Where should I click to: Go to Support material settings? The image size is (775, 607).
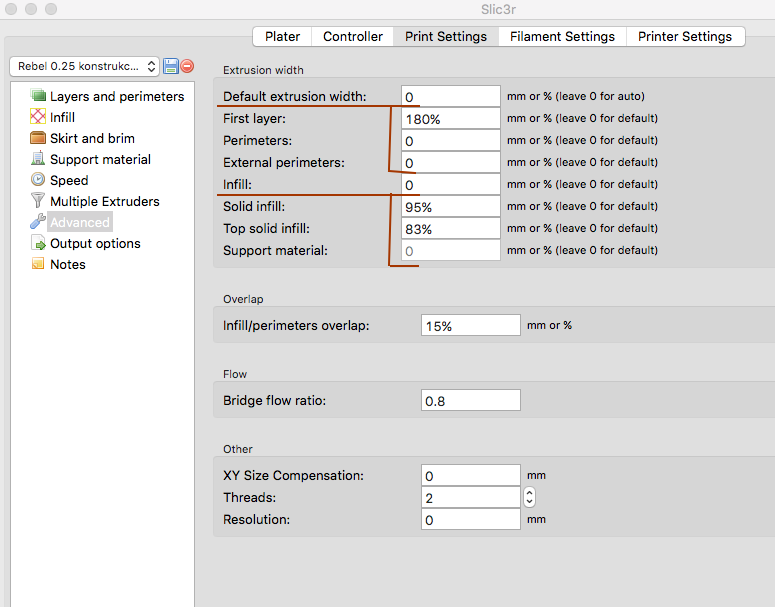100,159
